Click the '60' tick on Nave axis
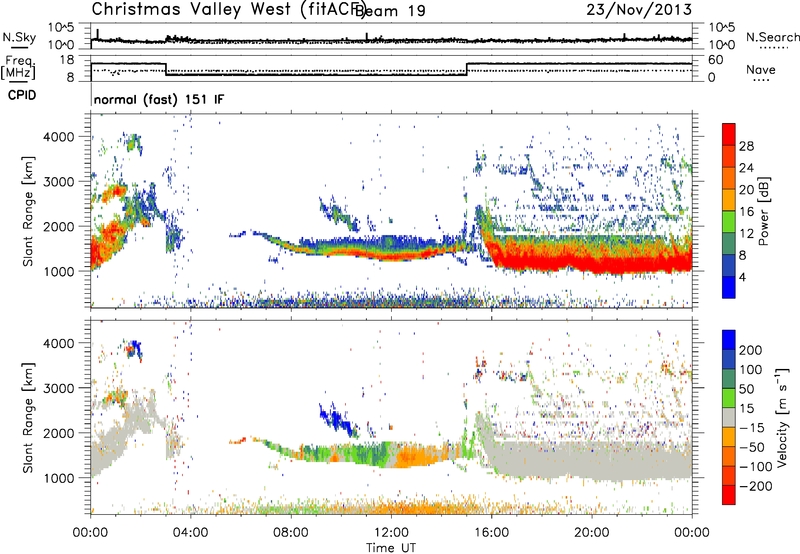Image resolution: width=800 pixels, height=554 pixels. [716, 60]
